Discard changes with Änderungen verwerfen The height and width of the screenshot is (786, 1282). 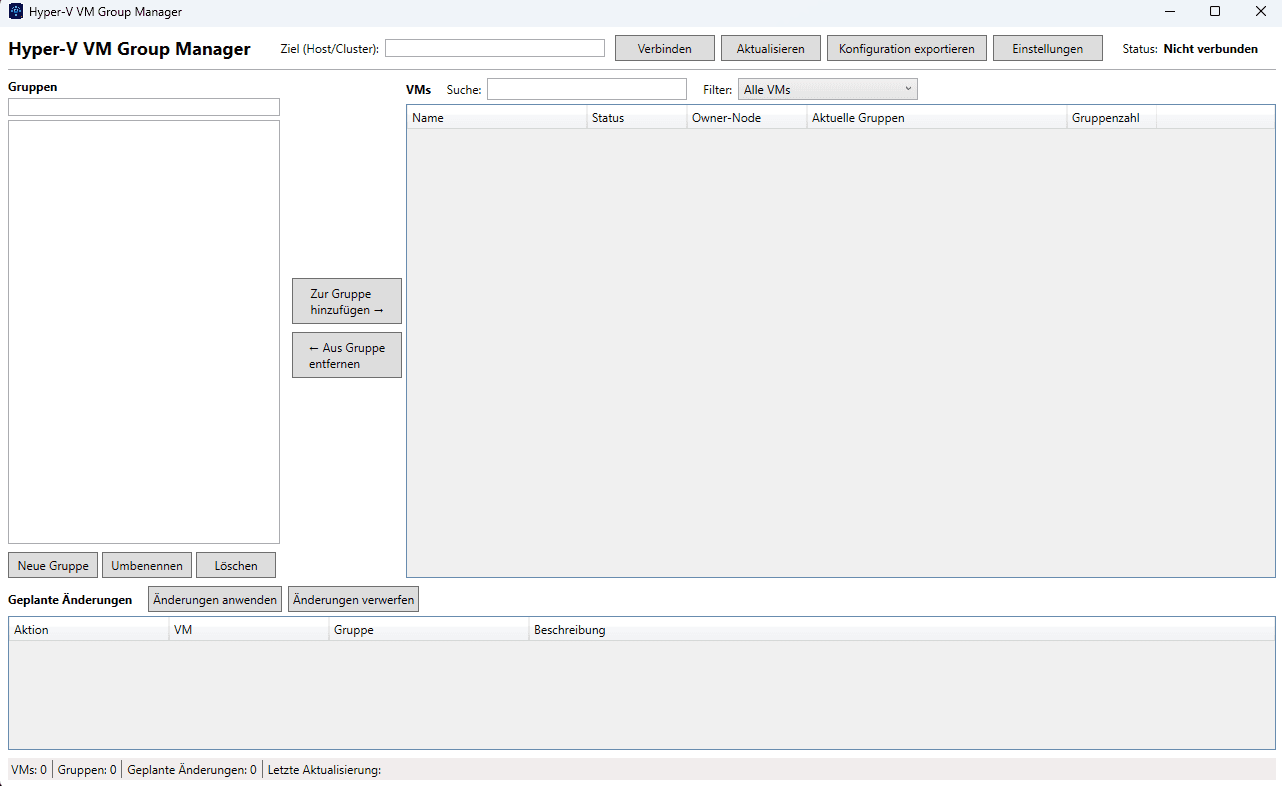coord(353,599)
